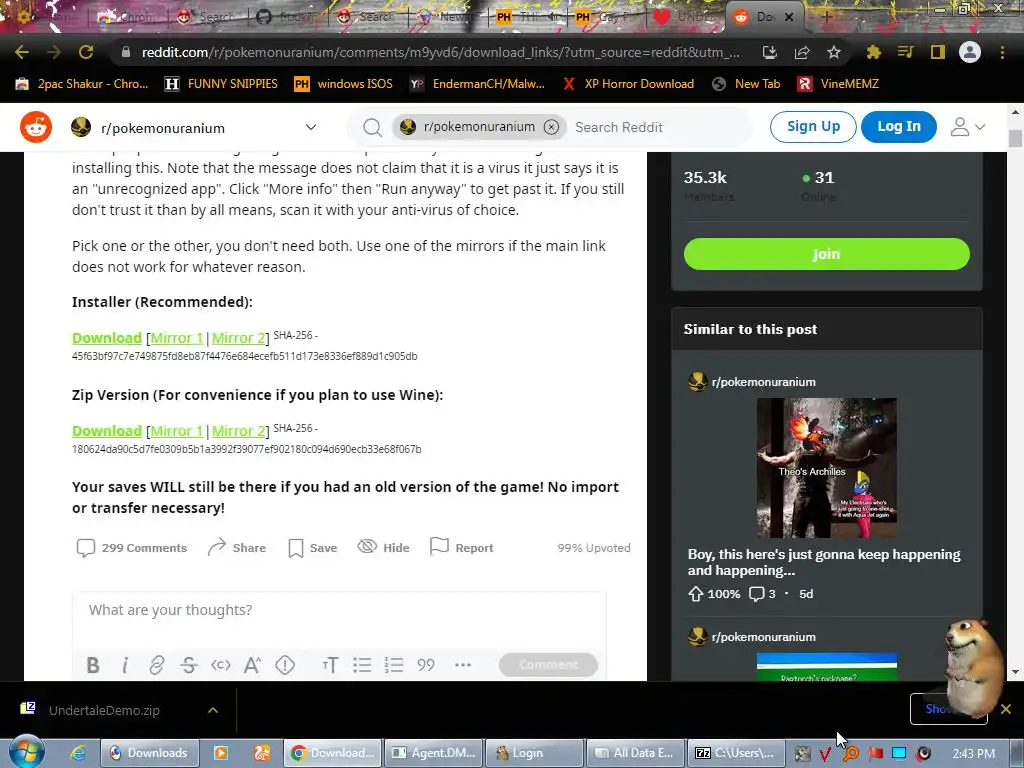Open the 2pac Shakur bookmark
Viewport: 1024px width, 768px height.
tap(82, 84)
